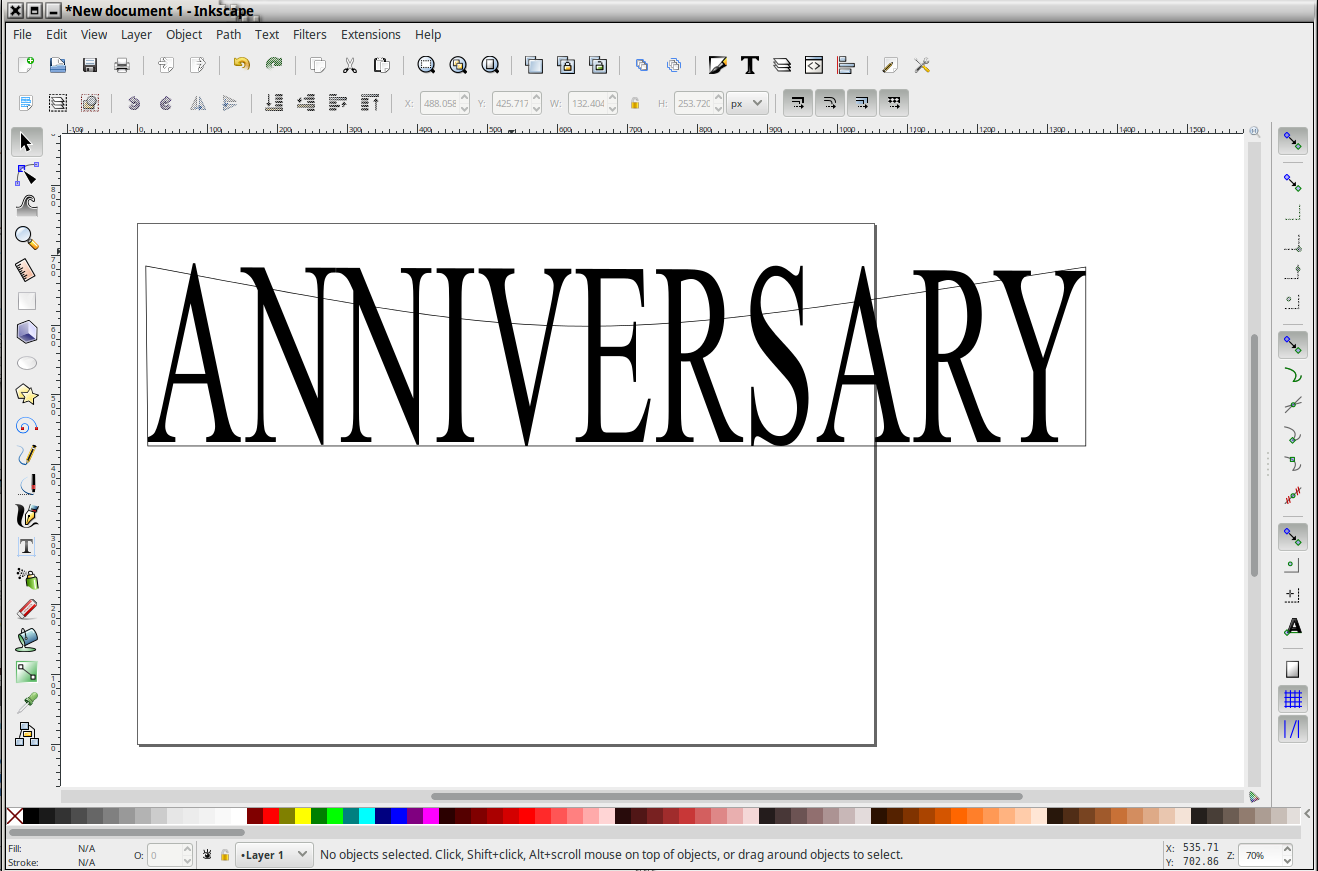Open the zoom percentage dropdown
Image resolution: width=1318 pixels, height=871 pixels.
pyautogui.click(x=1264, y=856)
